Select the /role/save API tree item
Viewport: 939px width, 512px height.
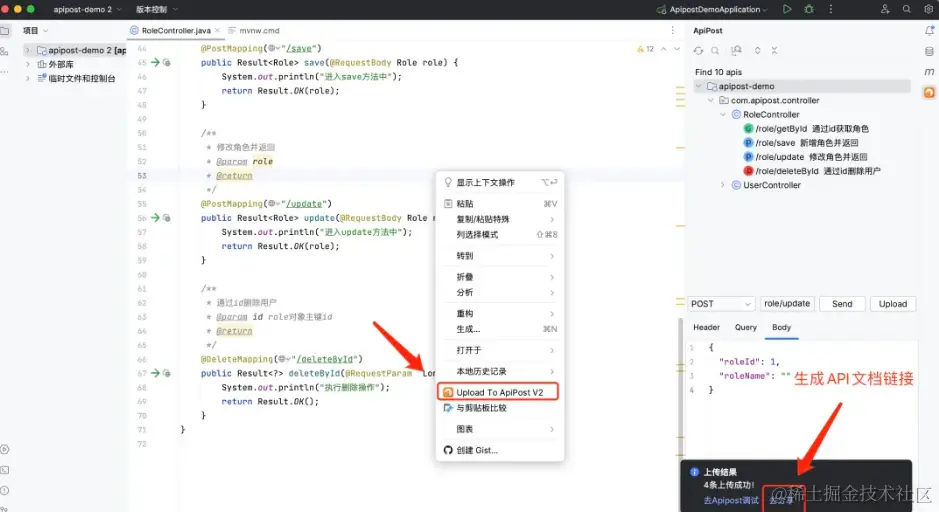click(x=801, y=143)
